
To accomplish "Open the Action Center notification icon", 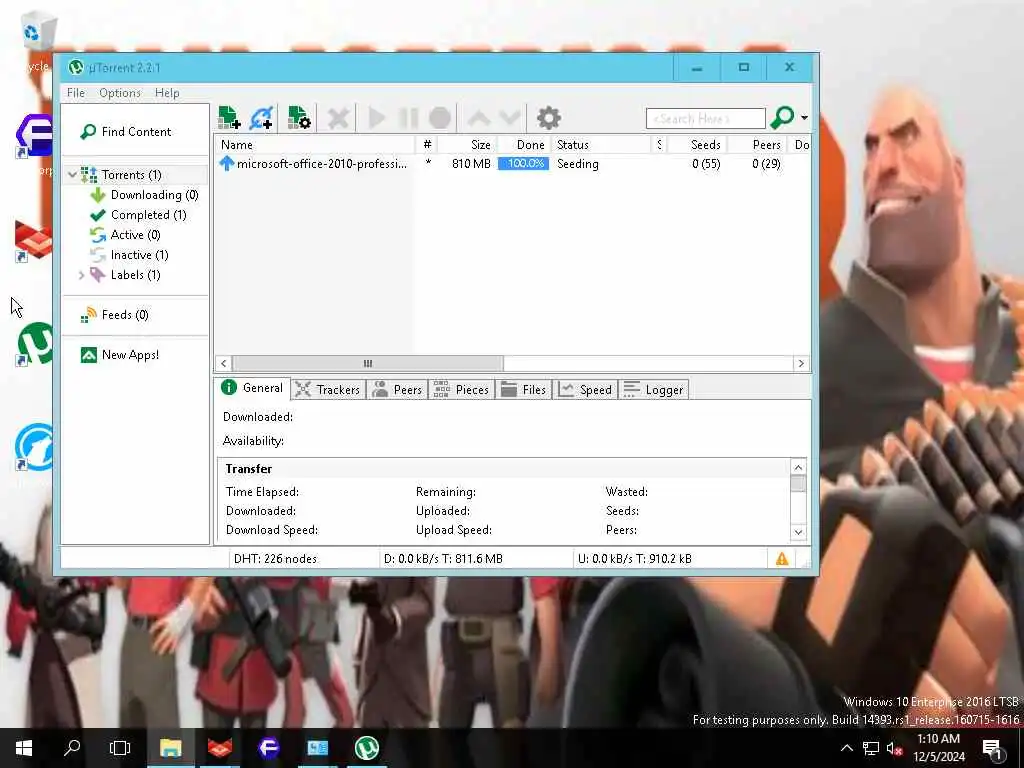I will [x=993, y=748].
